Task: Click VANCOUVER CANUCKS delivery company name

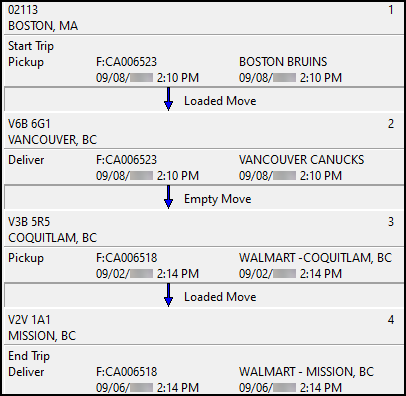Action: (x=301, y=160)
